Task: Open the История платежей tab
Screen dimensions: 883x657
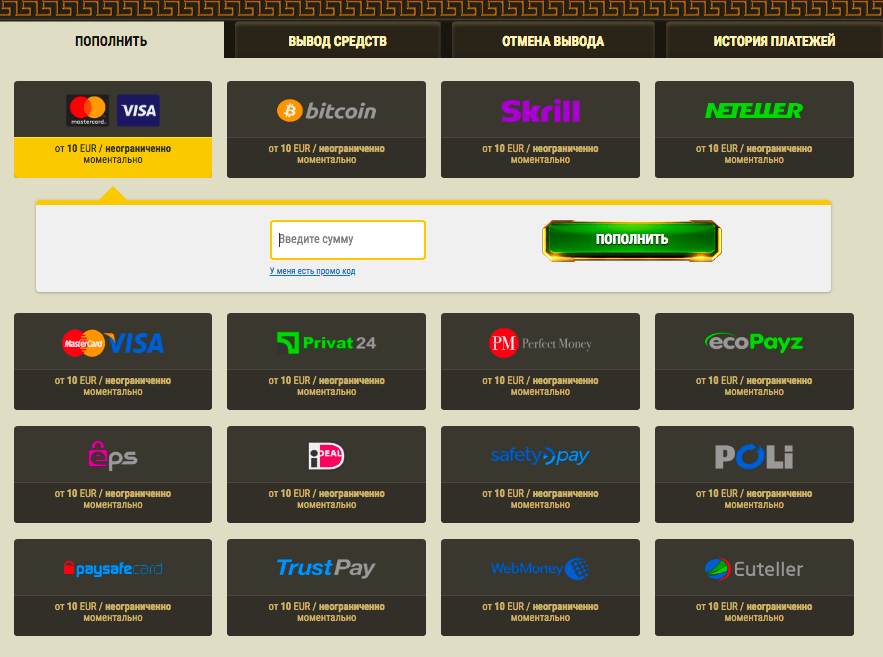Action: (774, 41)
